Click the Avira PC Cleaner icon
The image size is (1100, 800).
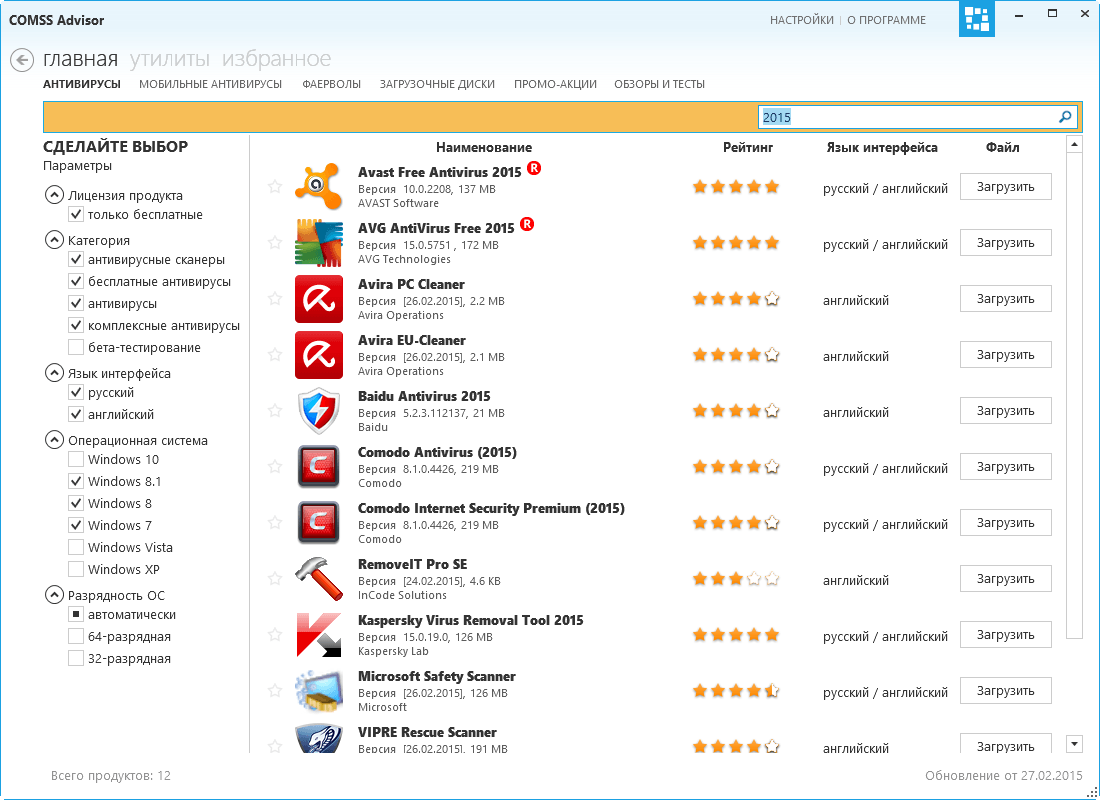click(318, 299)
